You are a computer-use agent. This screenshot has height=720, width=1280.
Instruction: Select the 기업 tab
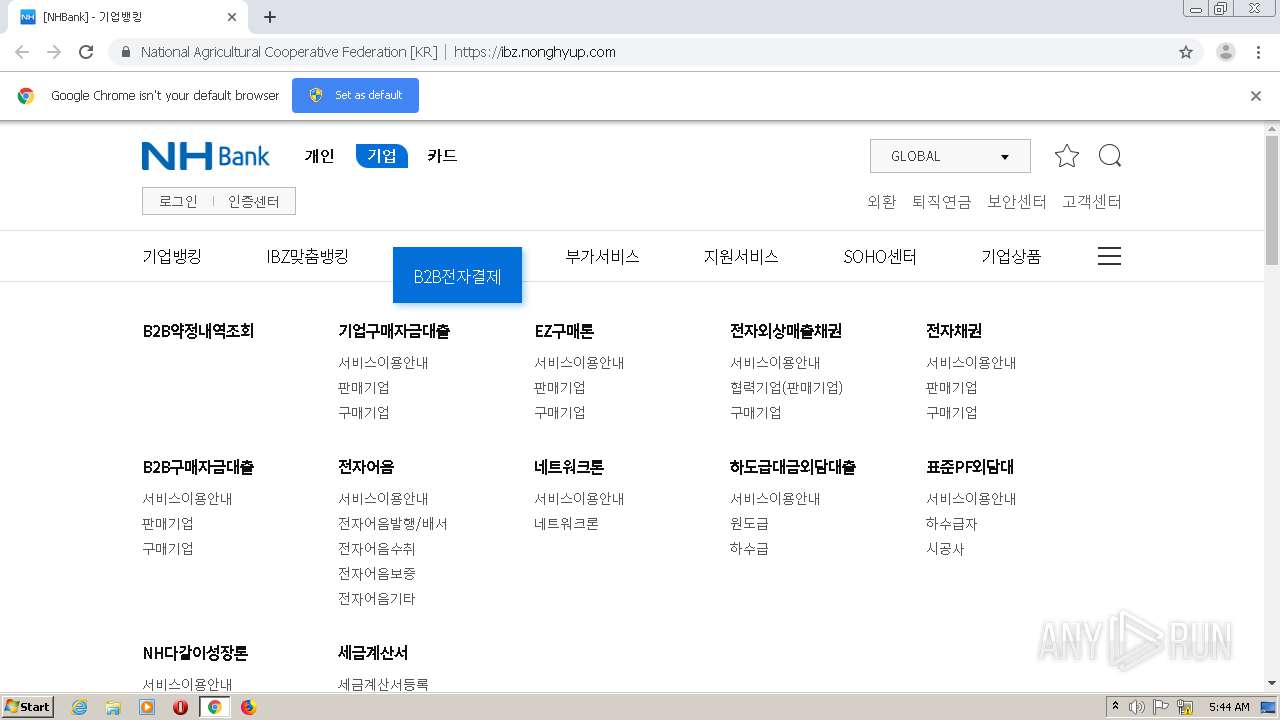(382, 156)
